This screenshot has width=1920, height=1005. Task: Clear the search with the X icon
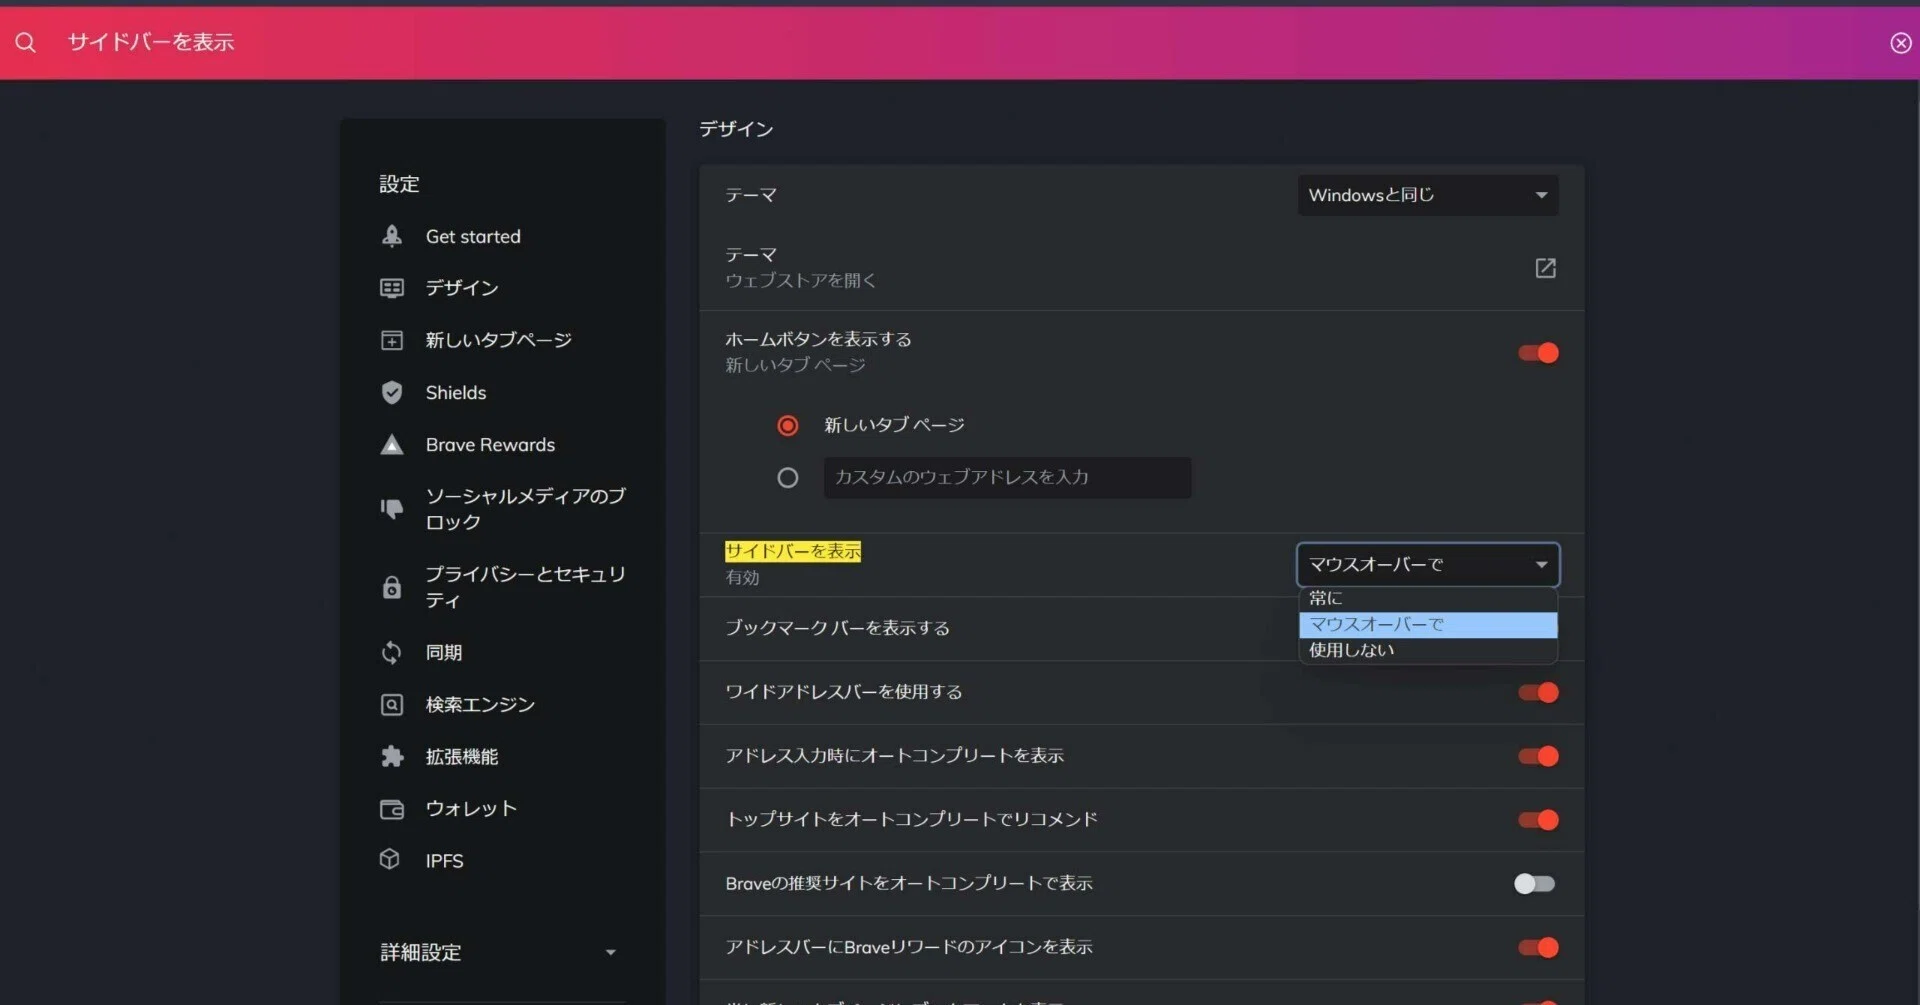click(1900, 43)
